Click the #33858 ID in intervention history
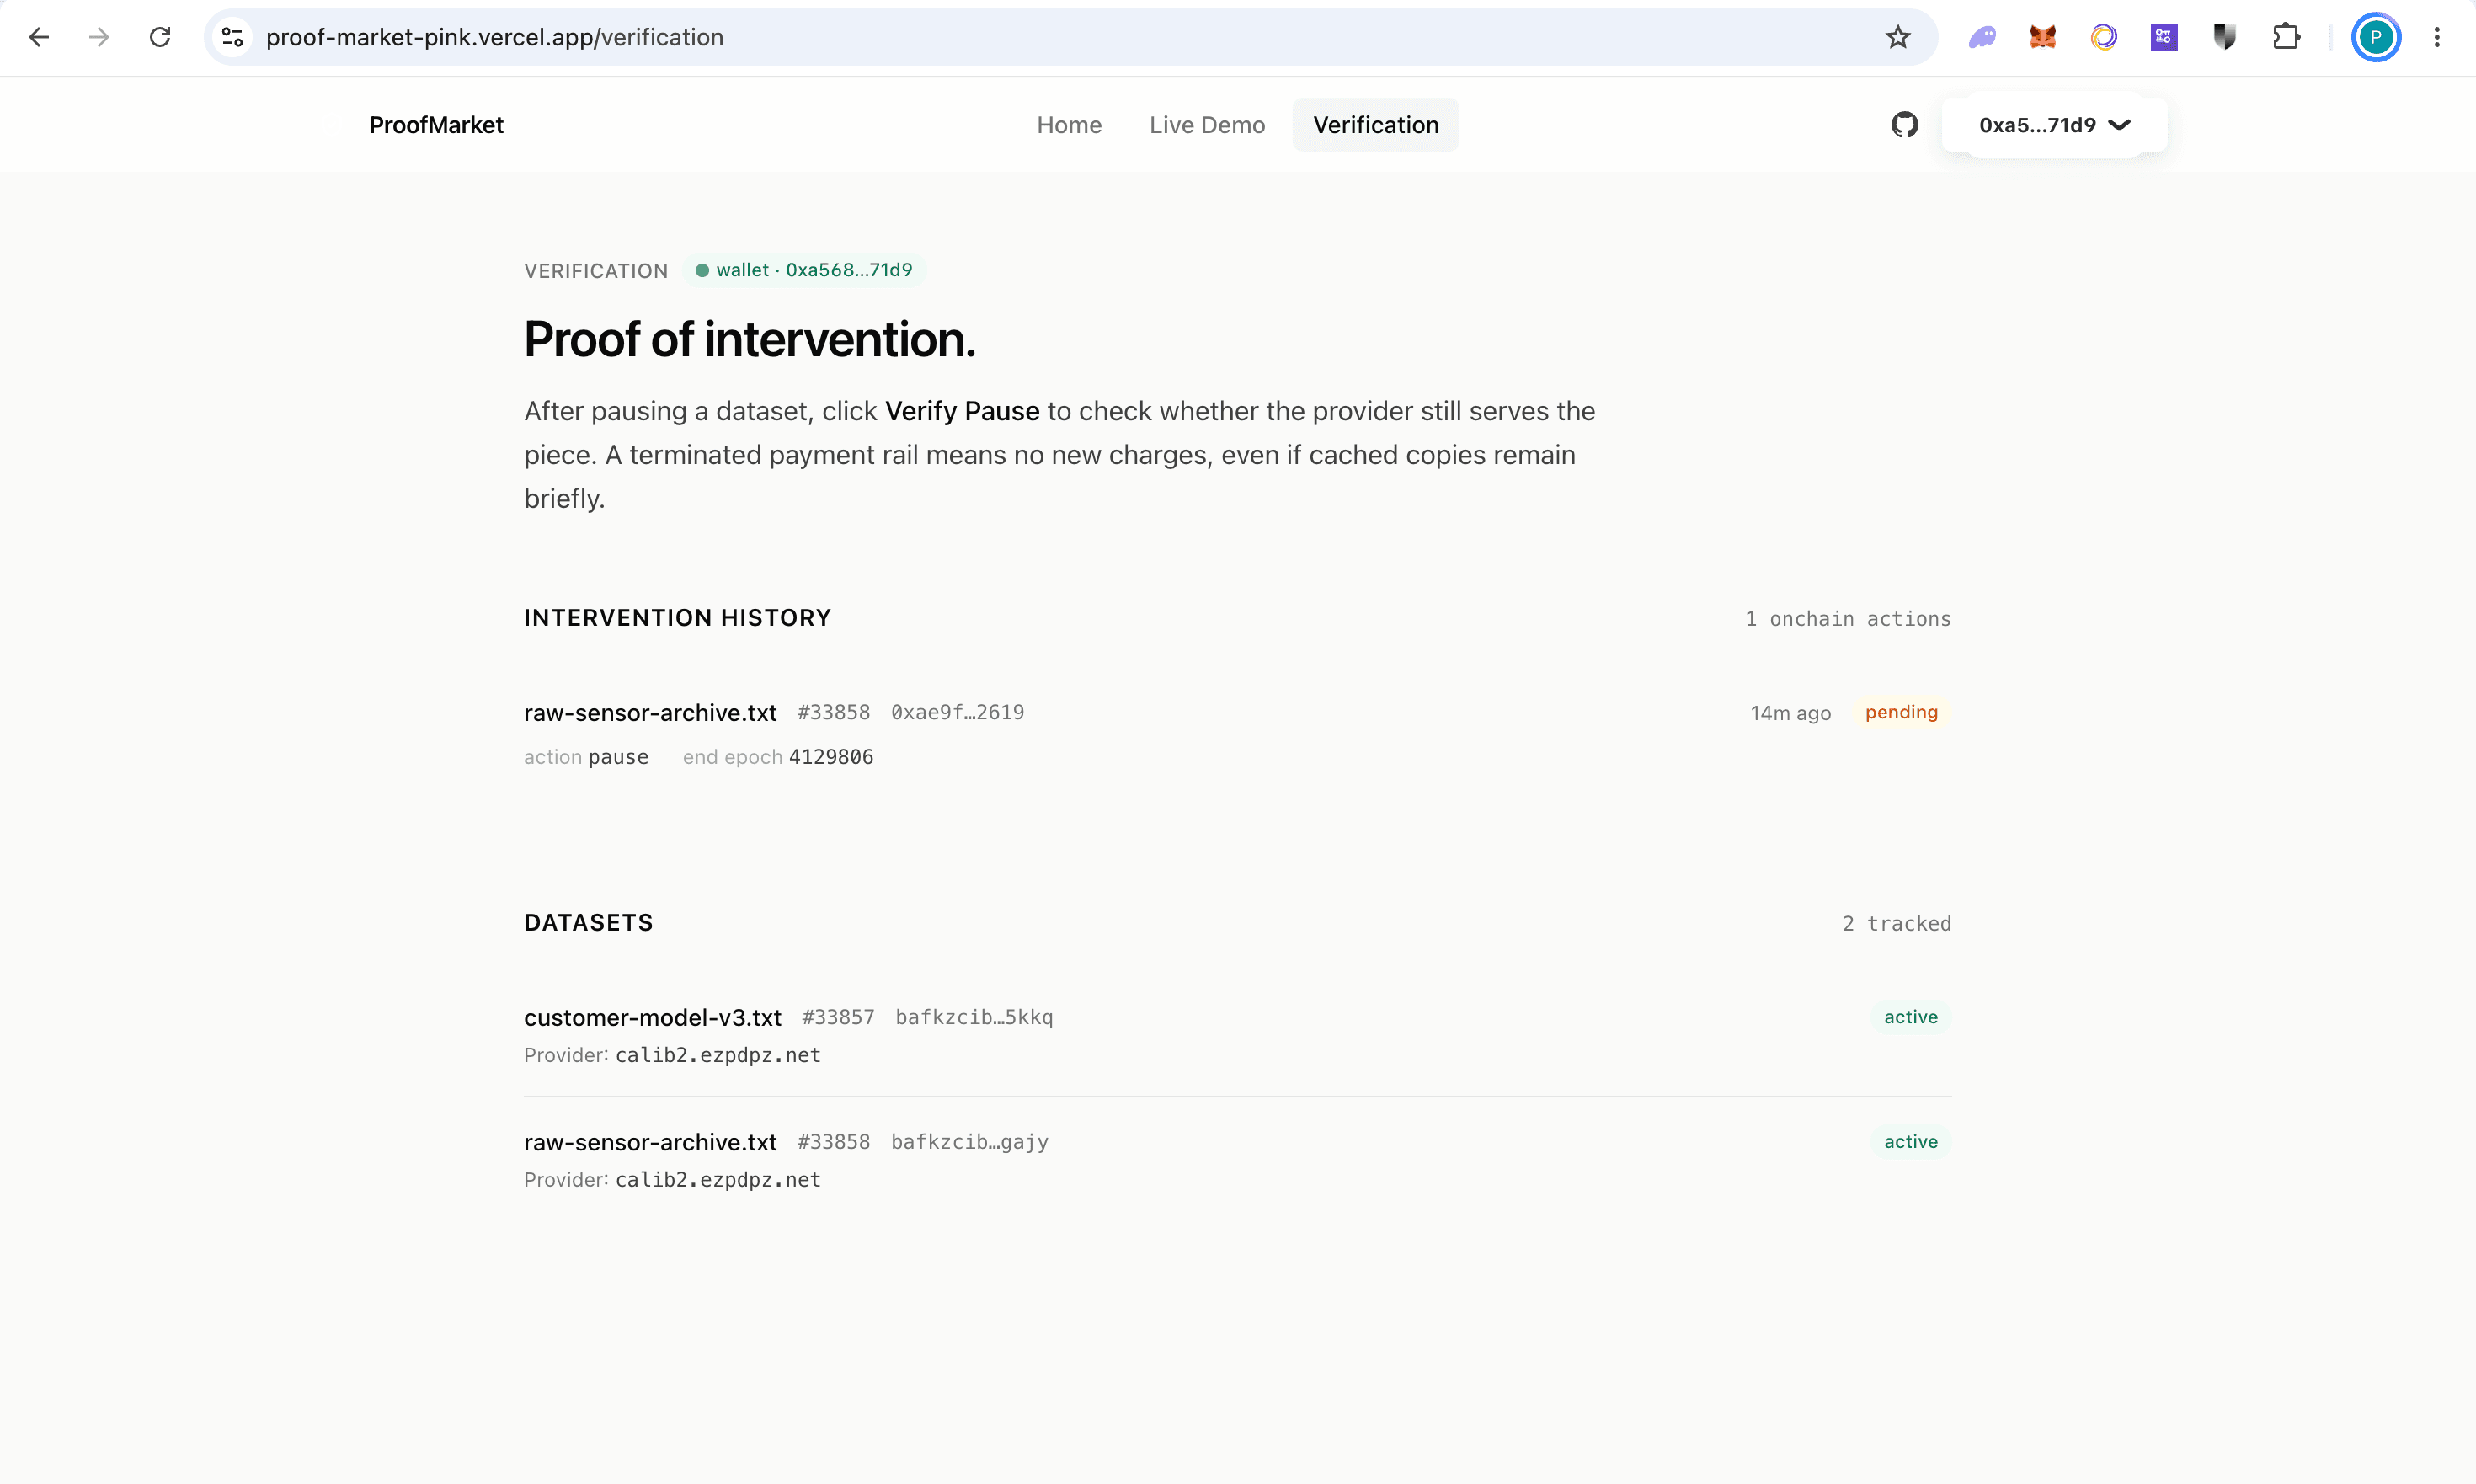 [834, 713]
